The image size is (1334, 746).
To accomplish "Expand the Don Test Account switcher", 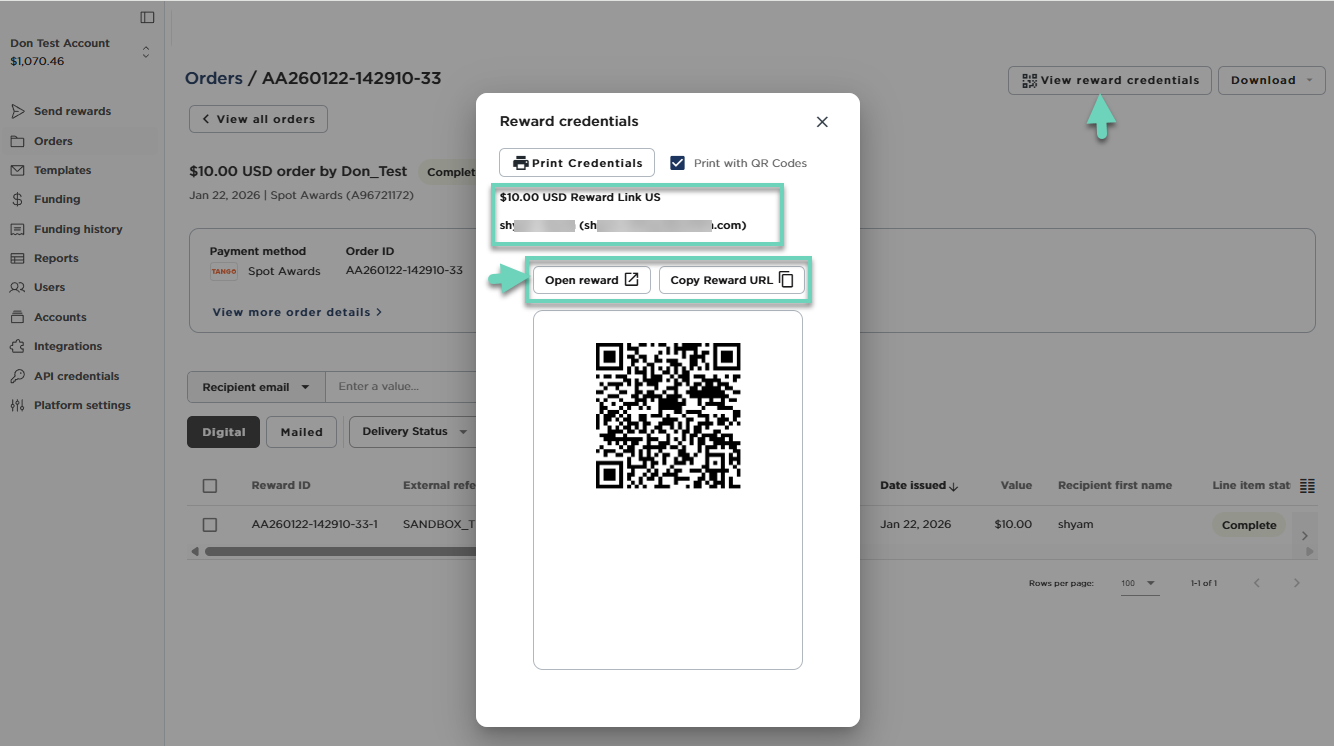I will [146, 52].
